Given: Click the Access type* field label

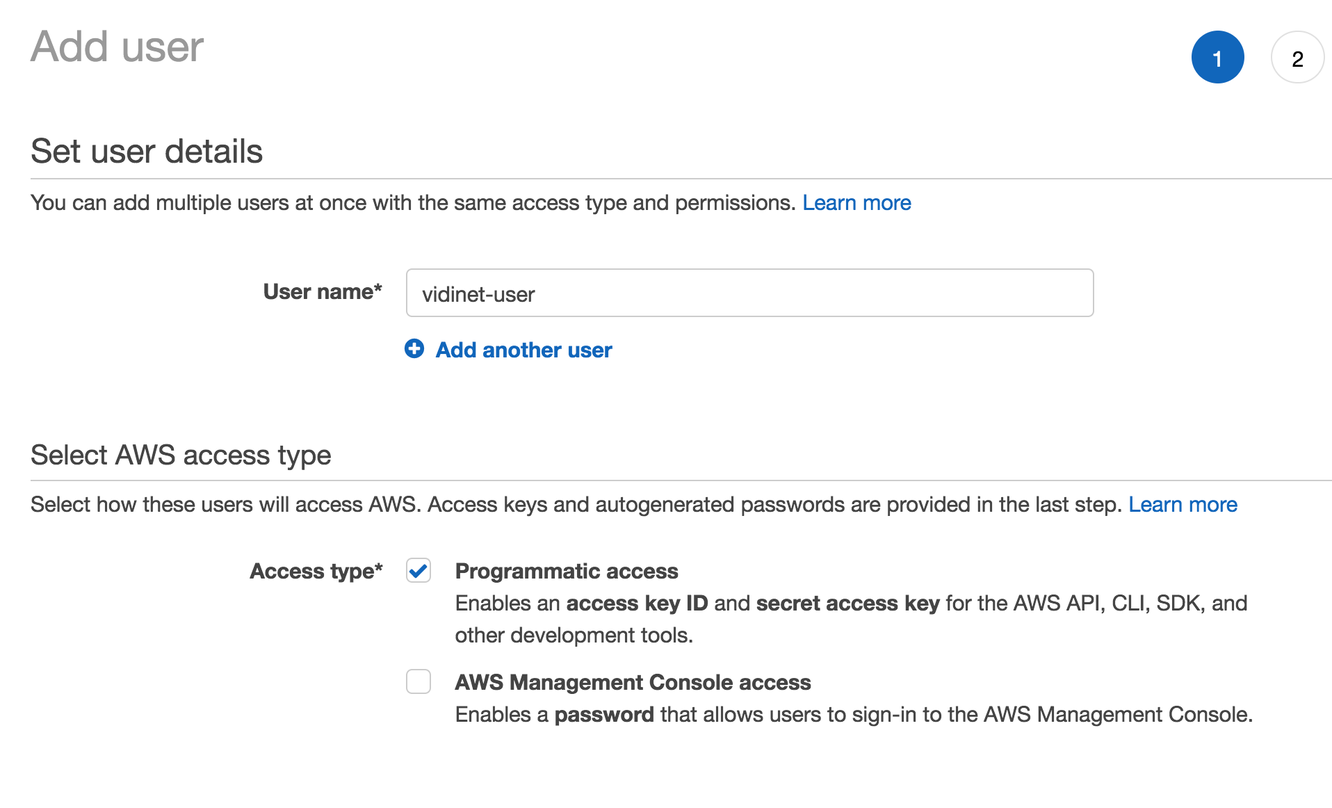Looking at the screenshot, I should pyautogui.click(x=316, y=571).
